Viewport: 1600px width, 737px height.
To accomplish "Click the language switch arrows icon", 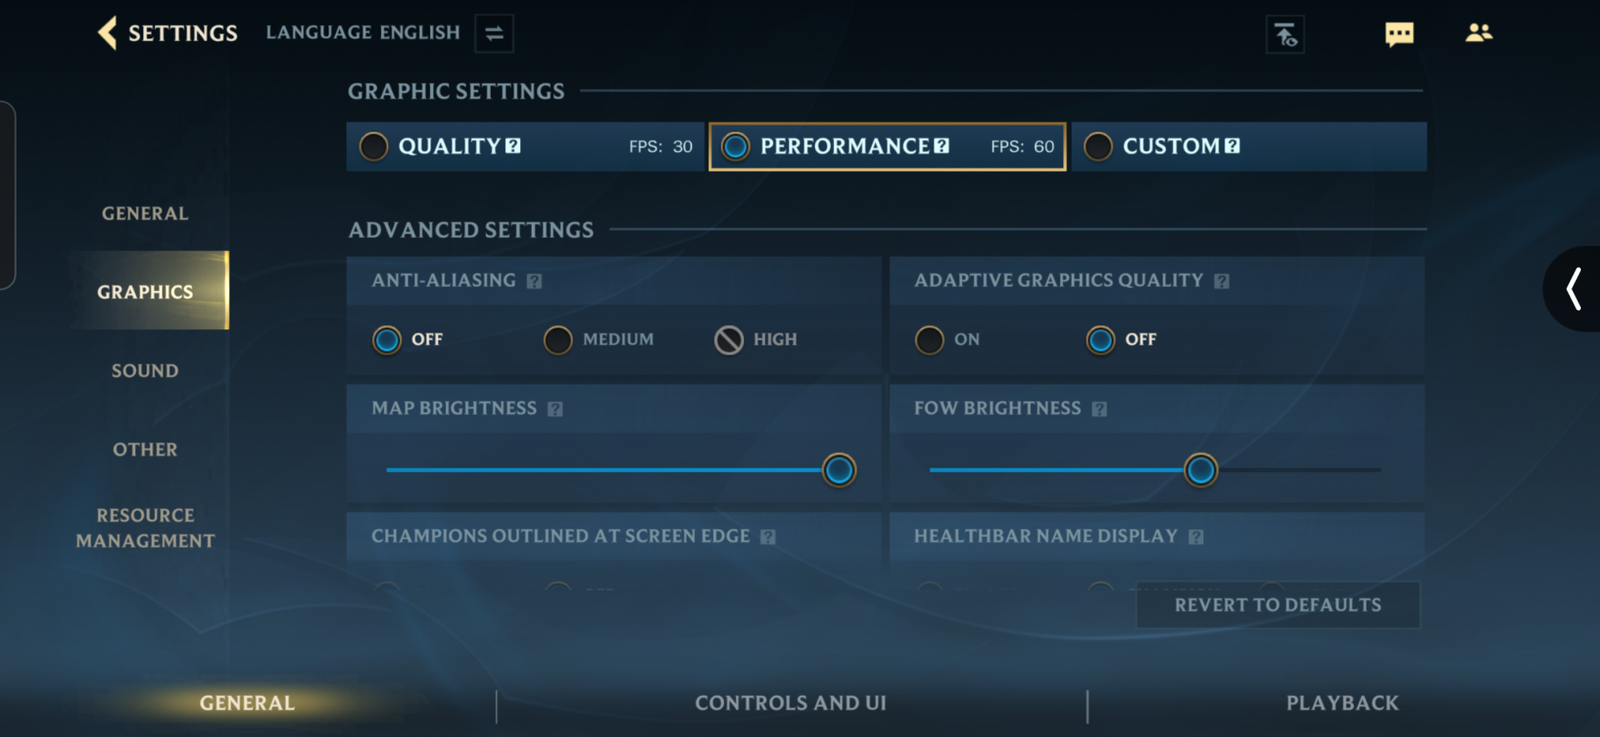I will [494, 33].
